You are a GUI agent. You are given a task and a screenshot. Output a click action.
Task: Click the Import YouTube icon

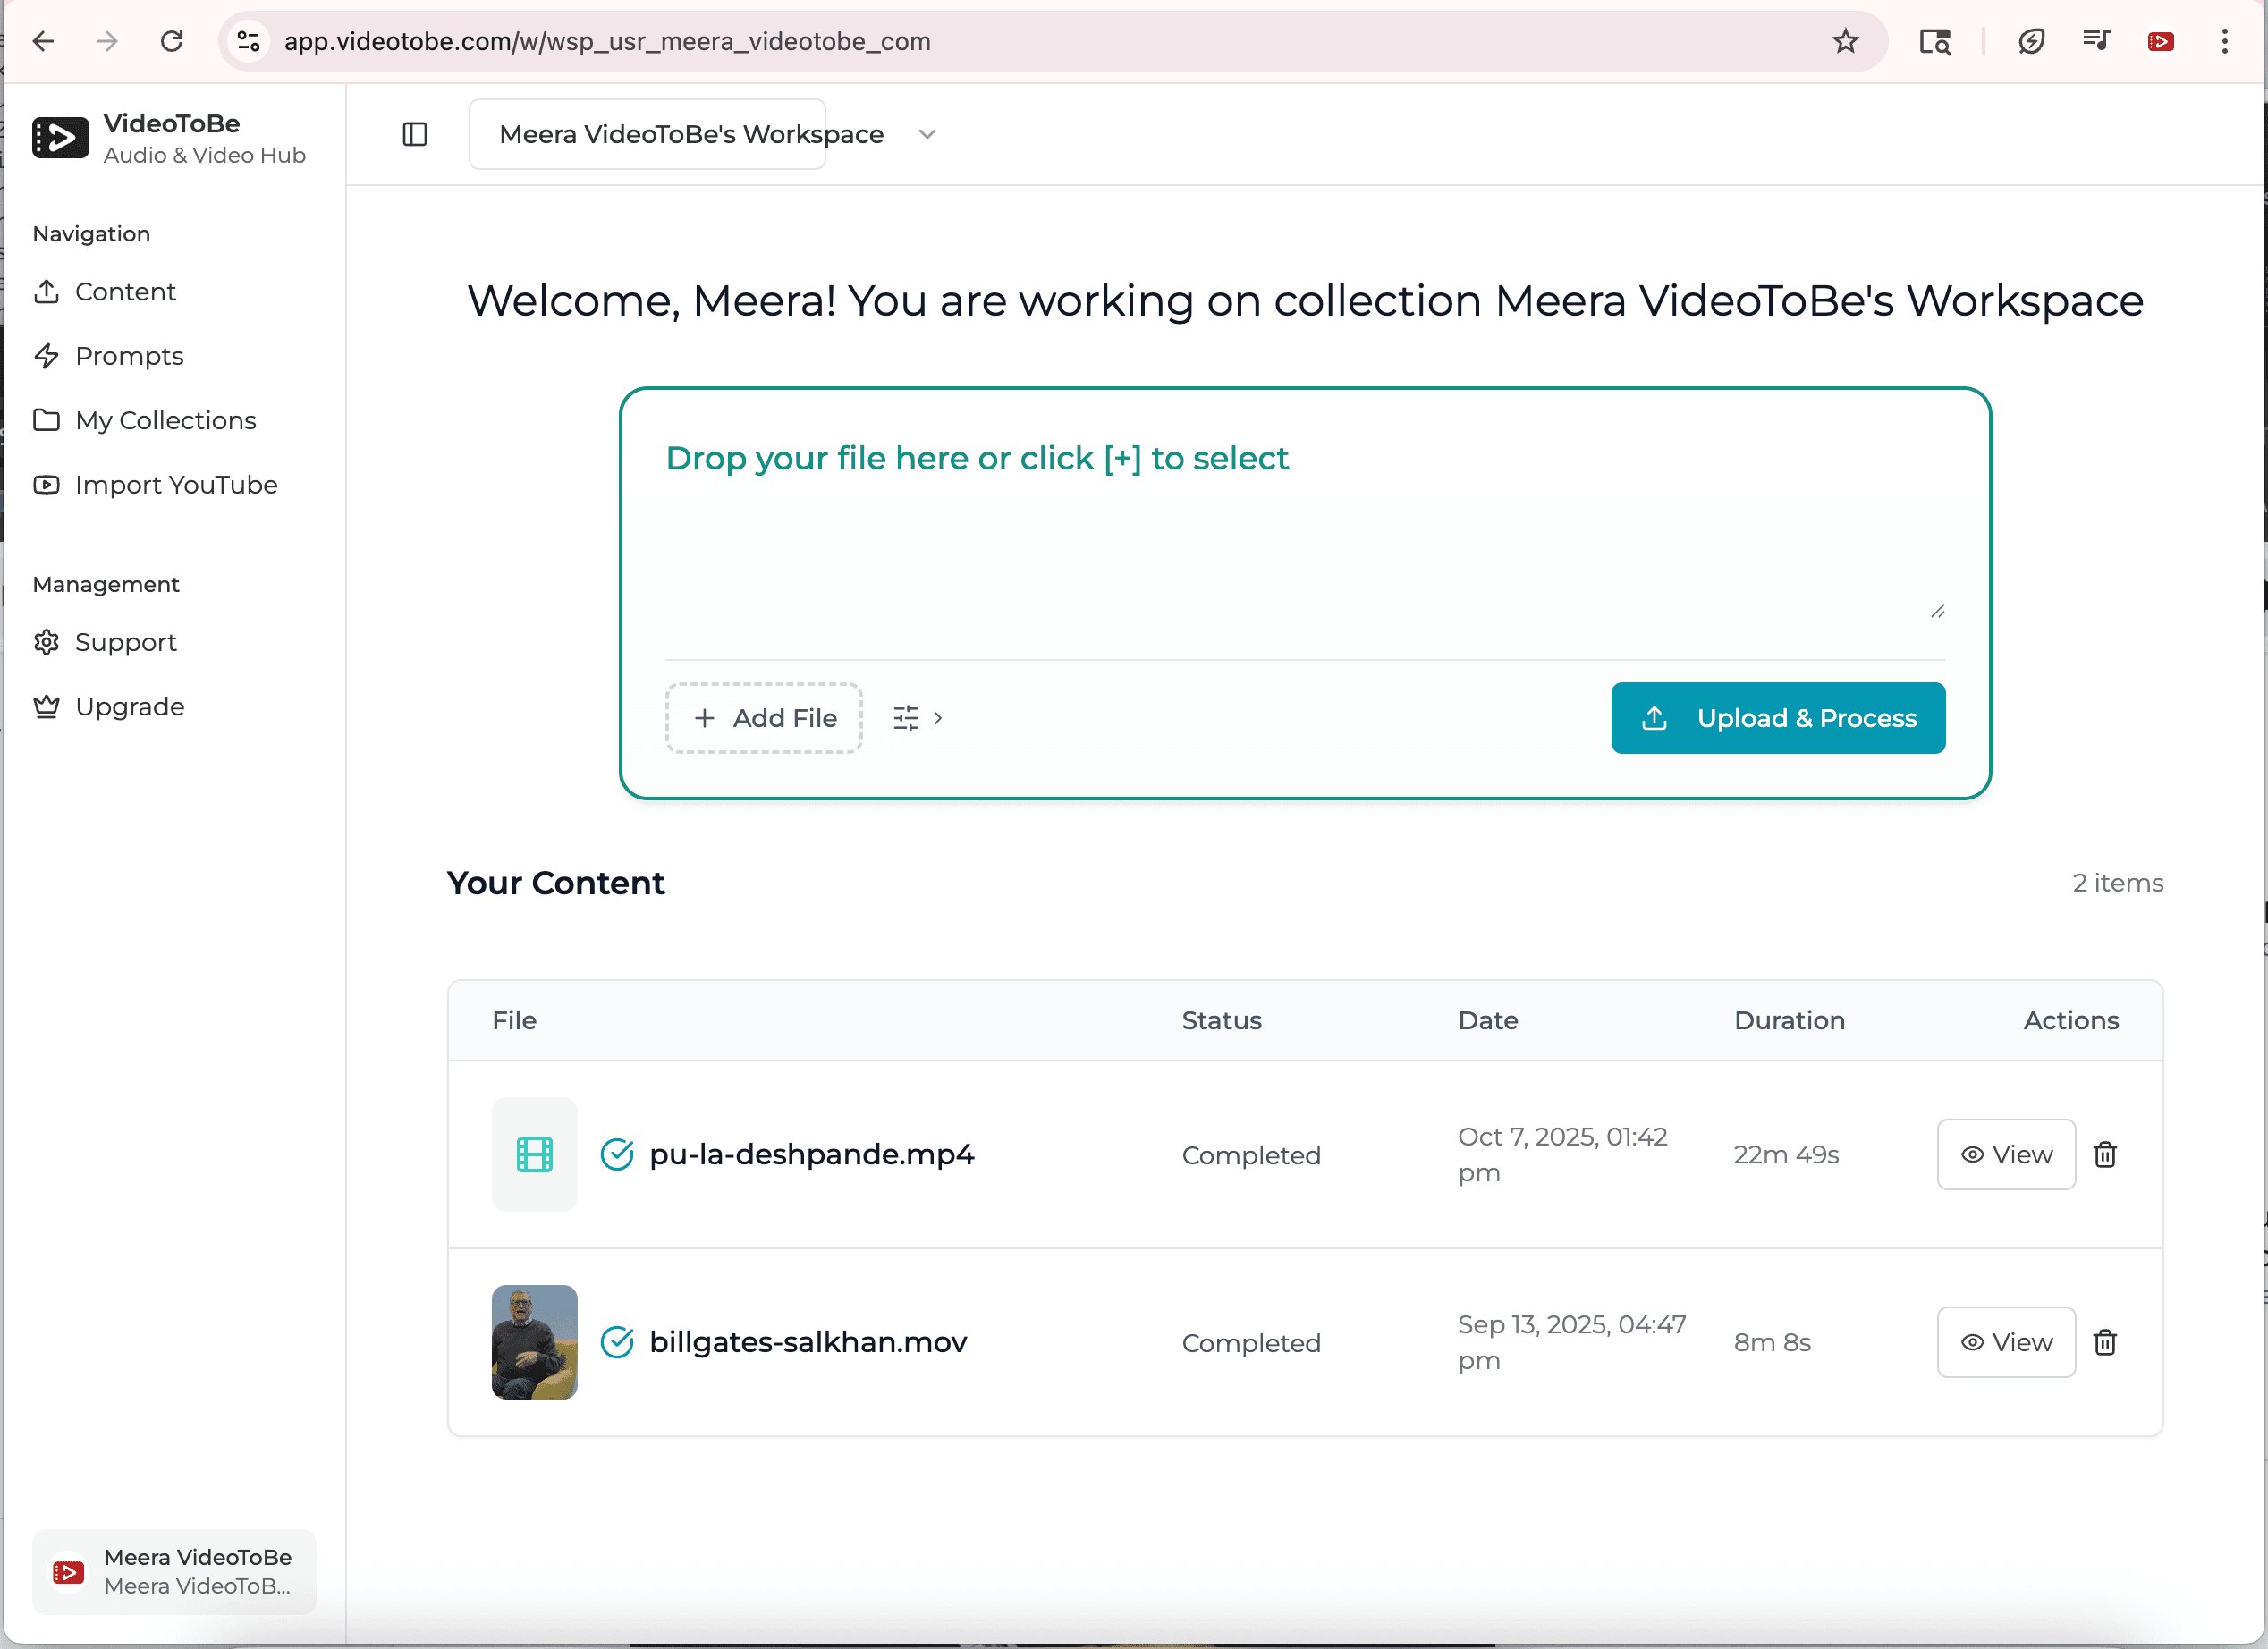(47, 484)
